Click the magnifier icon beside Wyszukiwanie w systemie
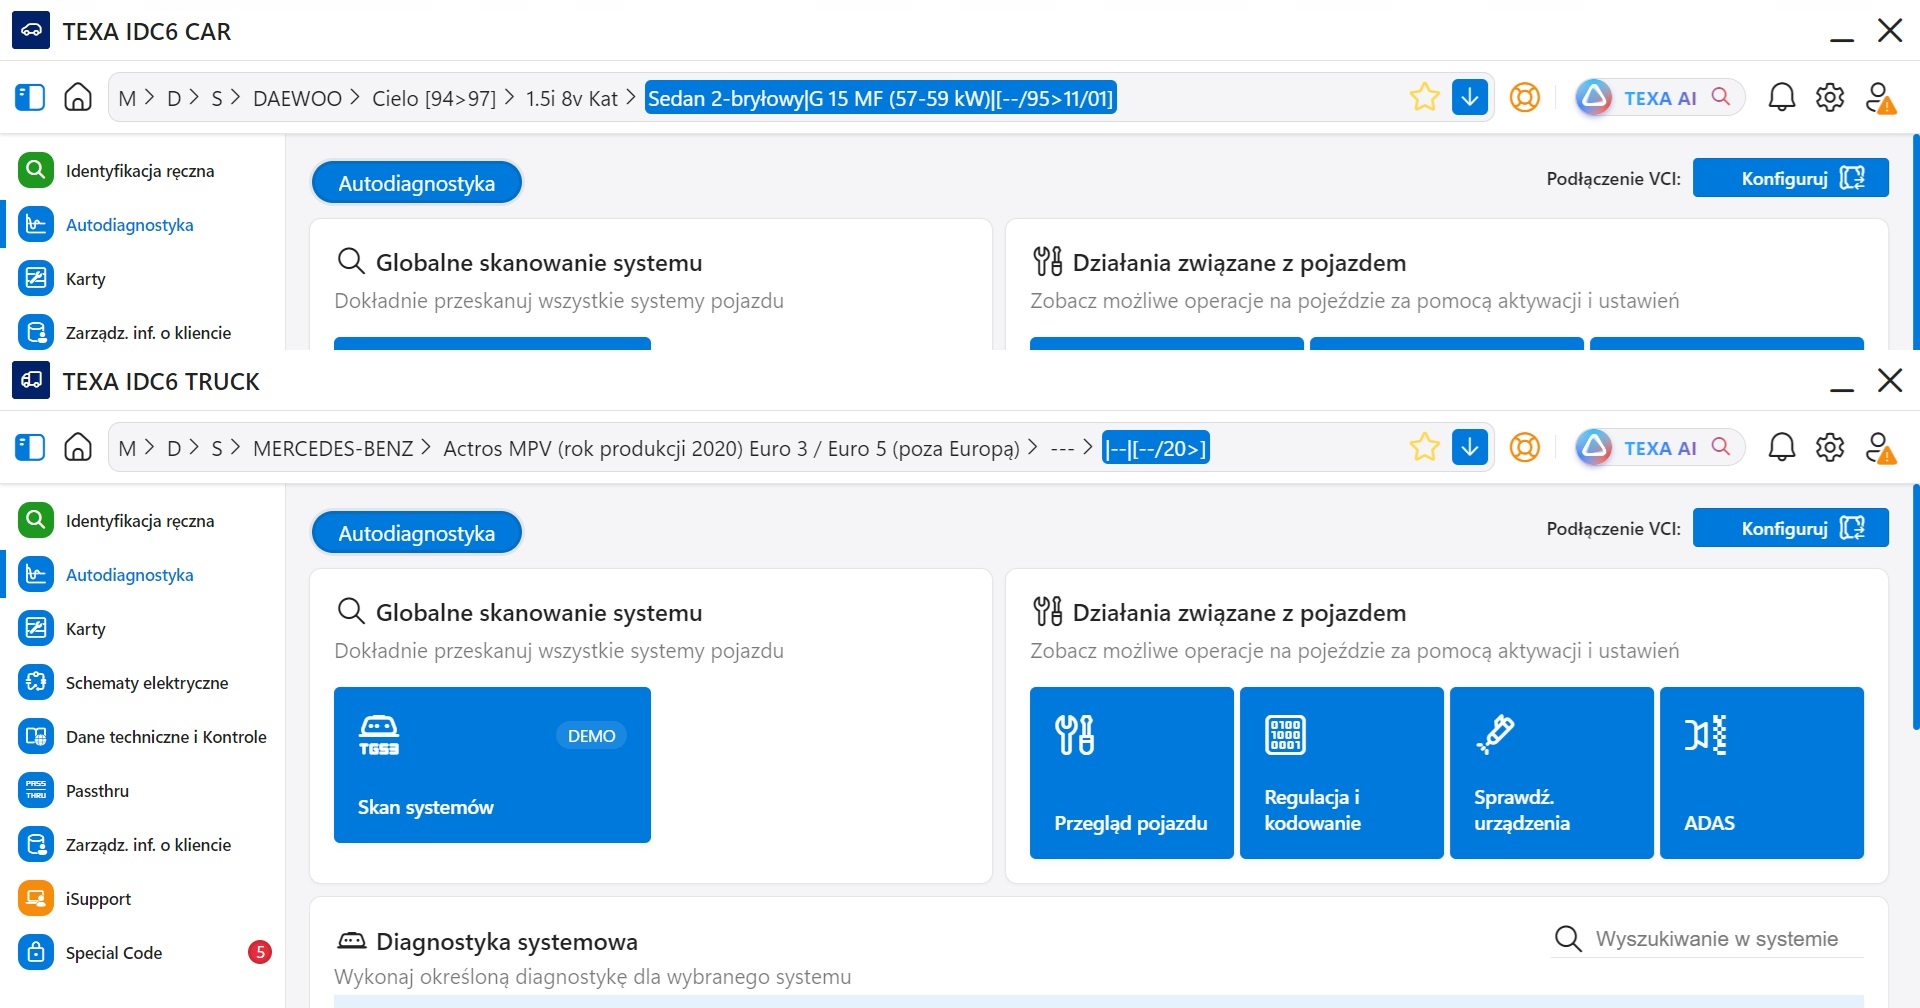The height and width of the screenshot is (1008, 1920). [x=1568, y=939]
